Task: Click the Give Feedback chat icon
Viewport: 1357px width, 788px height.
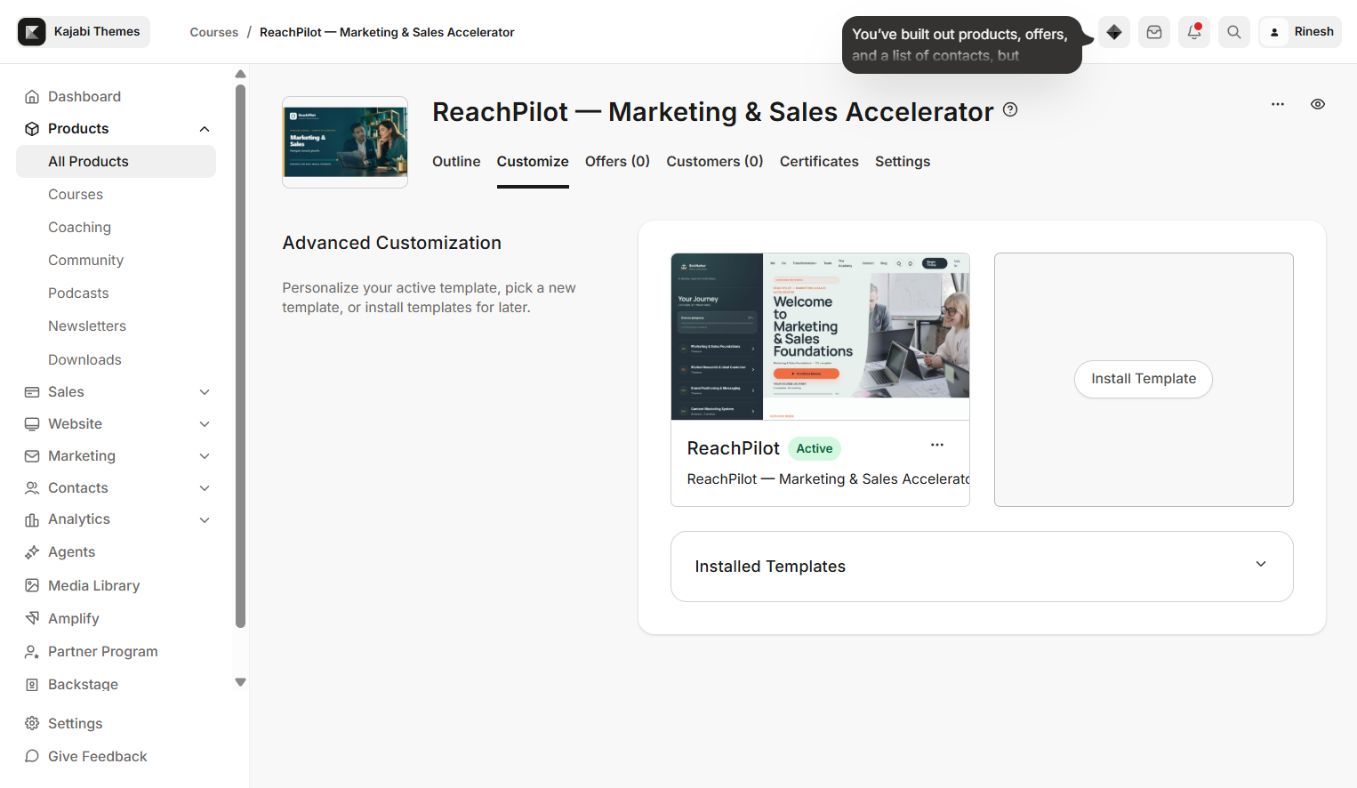Action: [31, 757]
